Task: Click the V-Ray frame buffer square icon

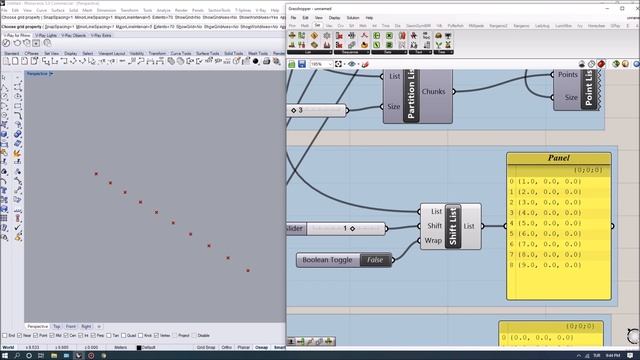Action: pos(36,43)
